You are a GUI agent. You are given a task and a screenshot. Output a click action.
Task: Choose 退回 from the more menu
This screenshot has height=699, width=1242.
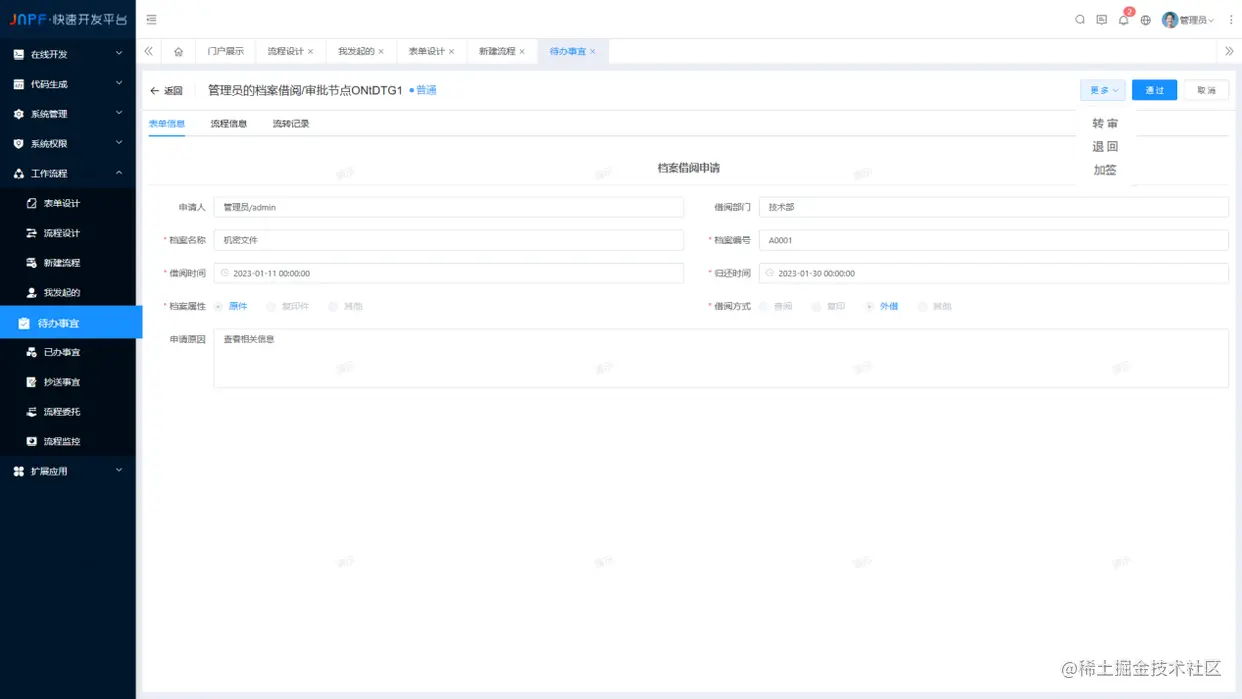pyautogui.click(x=1105, y=147)
